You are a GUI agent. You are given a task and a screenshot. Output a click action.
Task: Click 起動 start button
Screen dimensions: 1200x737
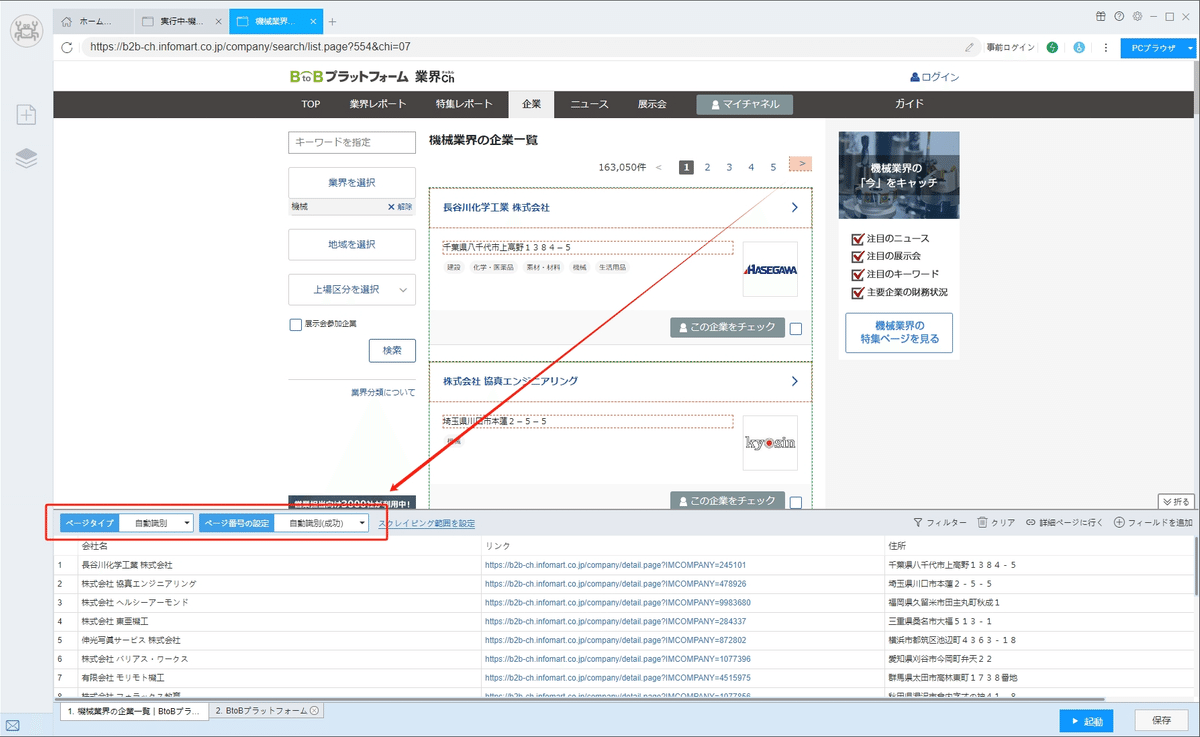[1086, 720]
